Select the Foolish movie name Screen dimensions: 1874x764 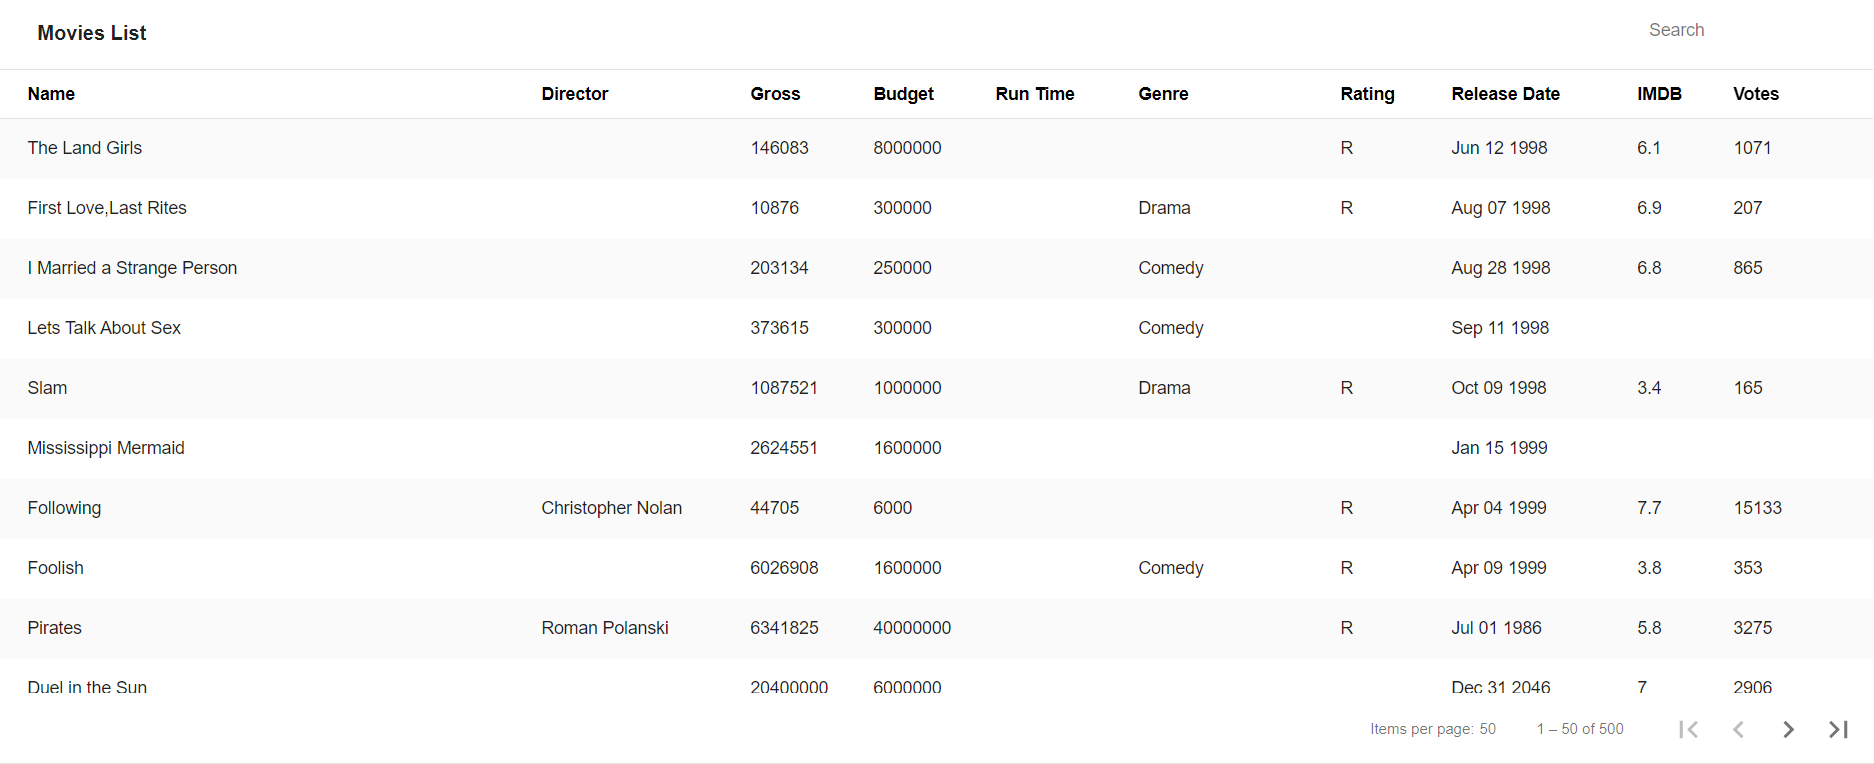tap(56, 568)
